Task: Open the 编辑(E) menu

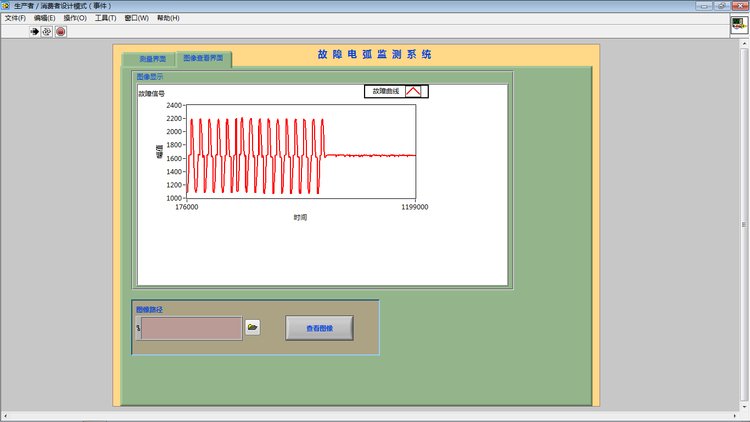Action: point(45,18)
